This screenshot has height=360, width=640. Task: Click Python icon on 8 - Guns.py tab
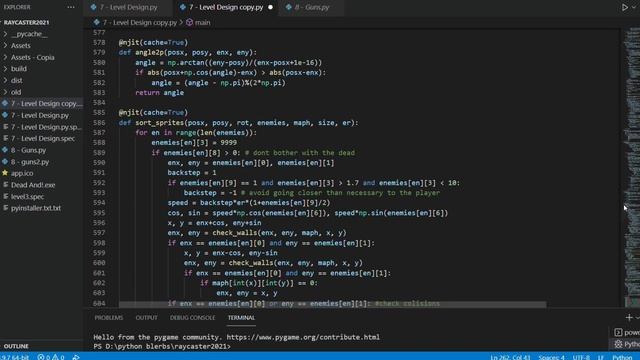(289, 7)
